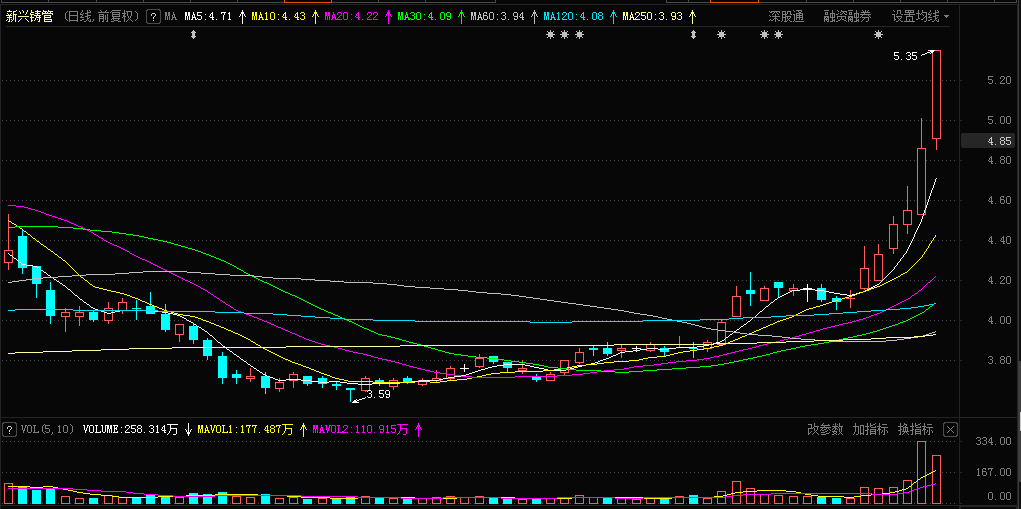
Task: Click the magenta up arrow after MAVOL2
Action: [x=418, y=430]
